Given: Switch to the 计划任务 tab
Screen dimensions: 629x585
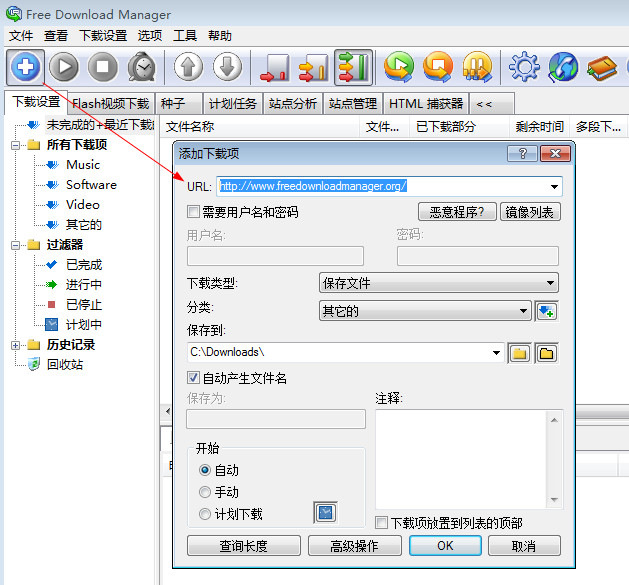Looking at the screenshot, I should (233, 104).
